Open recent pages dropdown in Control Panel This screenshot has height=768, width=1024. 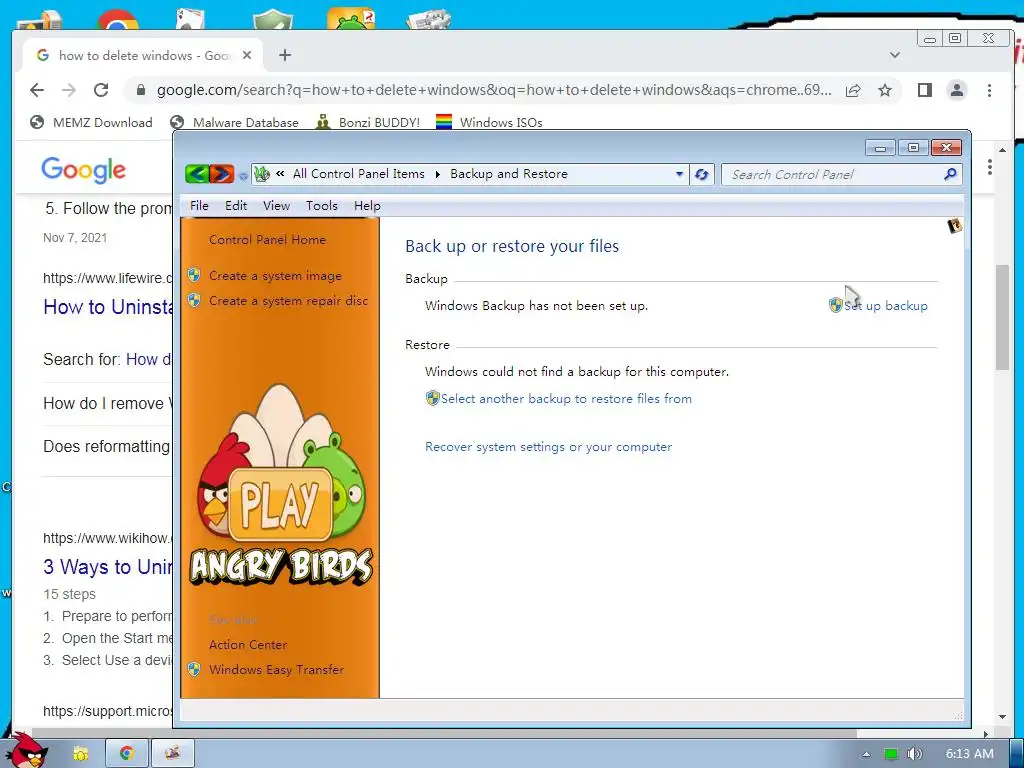pos(243,176)
